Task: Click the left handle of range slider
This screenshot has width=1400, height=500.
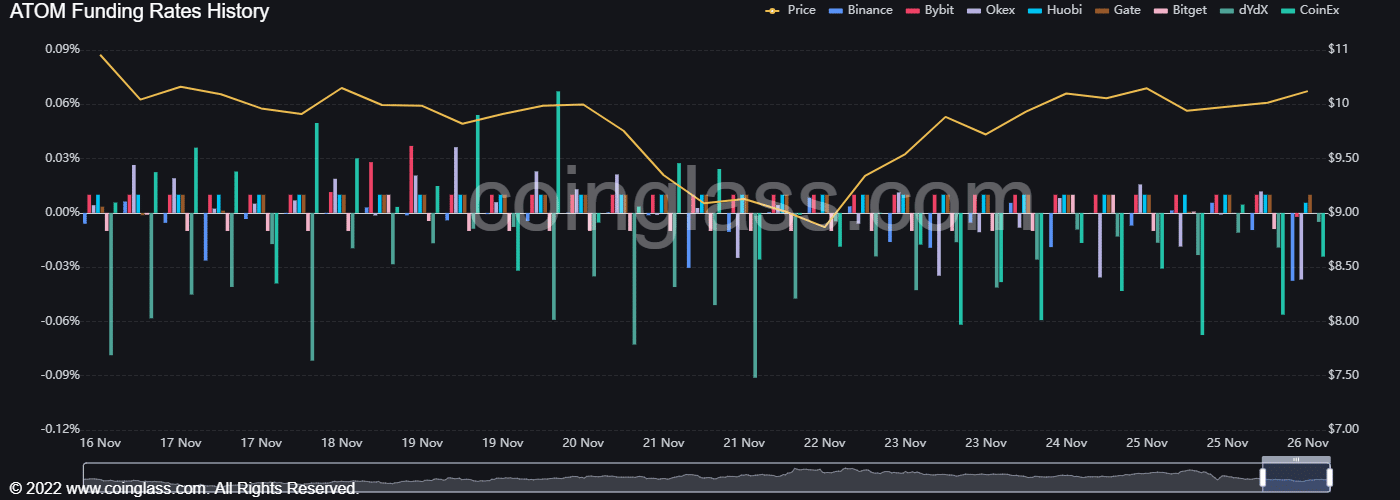Action: tap(1262, 477)
